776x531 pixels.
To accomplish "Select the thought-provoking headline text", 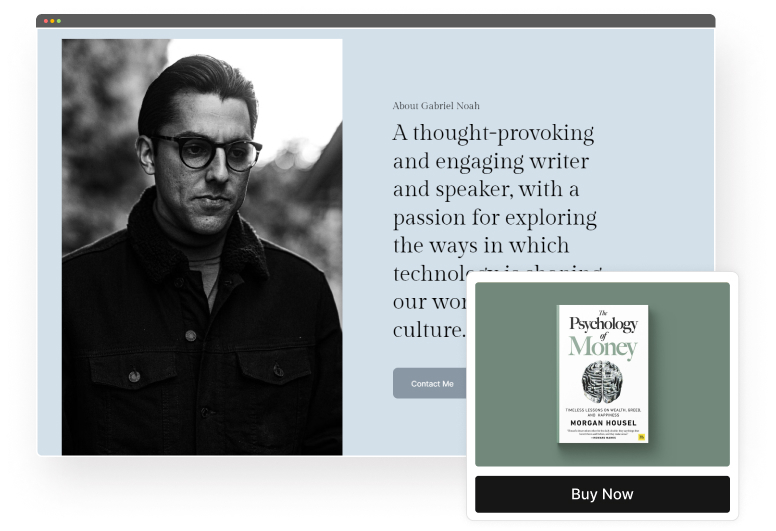I will coord(496,231).
